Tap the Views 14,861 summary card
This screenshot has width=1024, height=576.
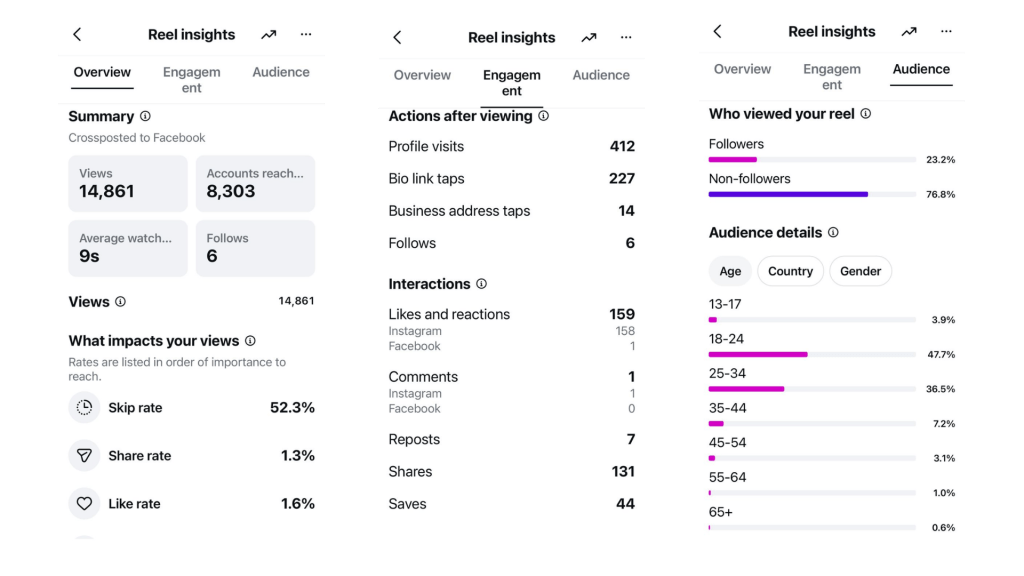(x=128, y=184)
